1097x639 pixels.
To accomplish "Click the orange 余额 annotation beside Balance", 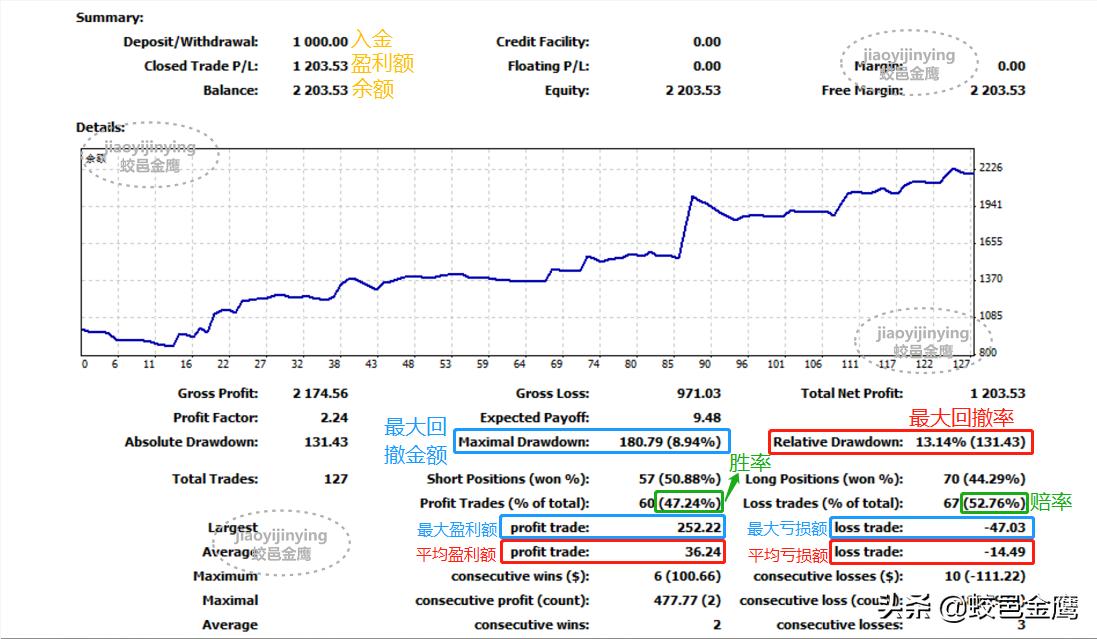I will 373,90.
